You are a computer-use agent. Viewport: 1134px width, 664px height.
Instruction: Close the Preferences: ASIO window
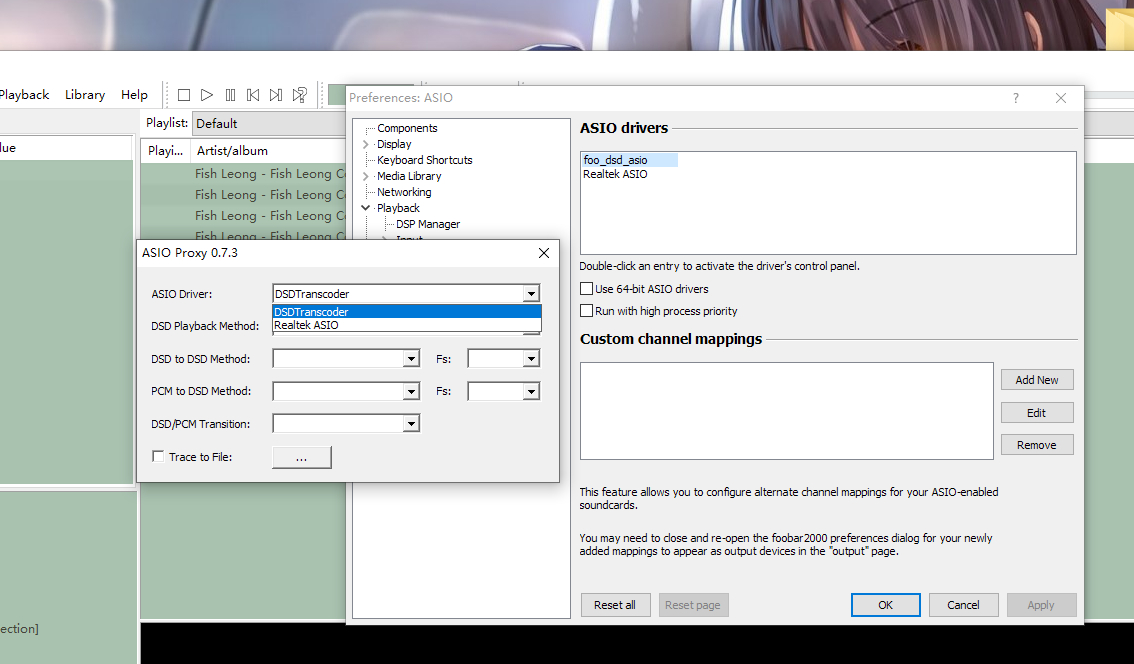tap(1061, 98)
